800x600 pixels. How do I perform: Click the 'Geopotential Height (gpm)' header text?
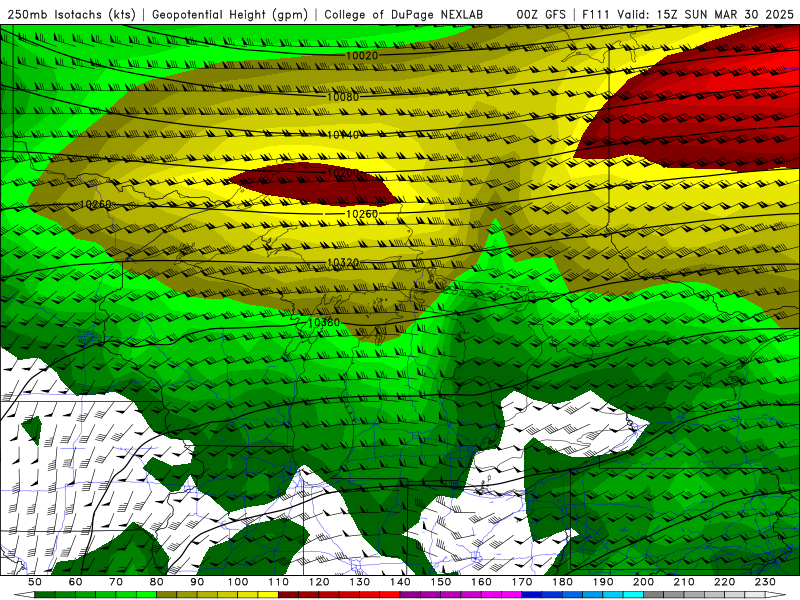[230, 15]
